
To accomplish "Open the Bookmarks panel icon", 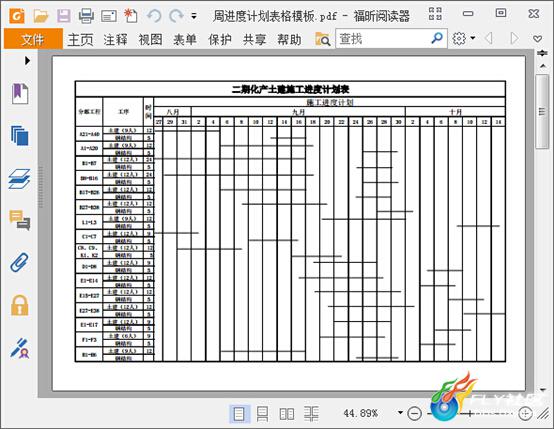I will (x=20, y=94).
